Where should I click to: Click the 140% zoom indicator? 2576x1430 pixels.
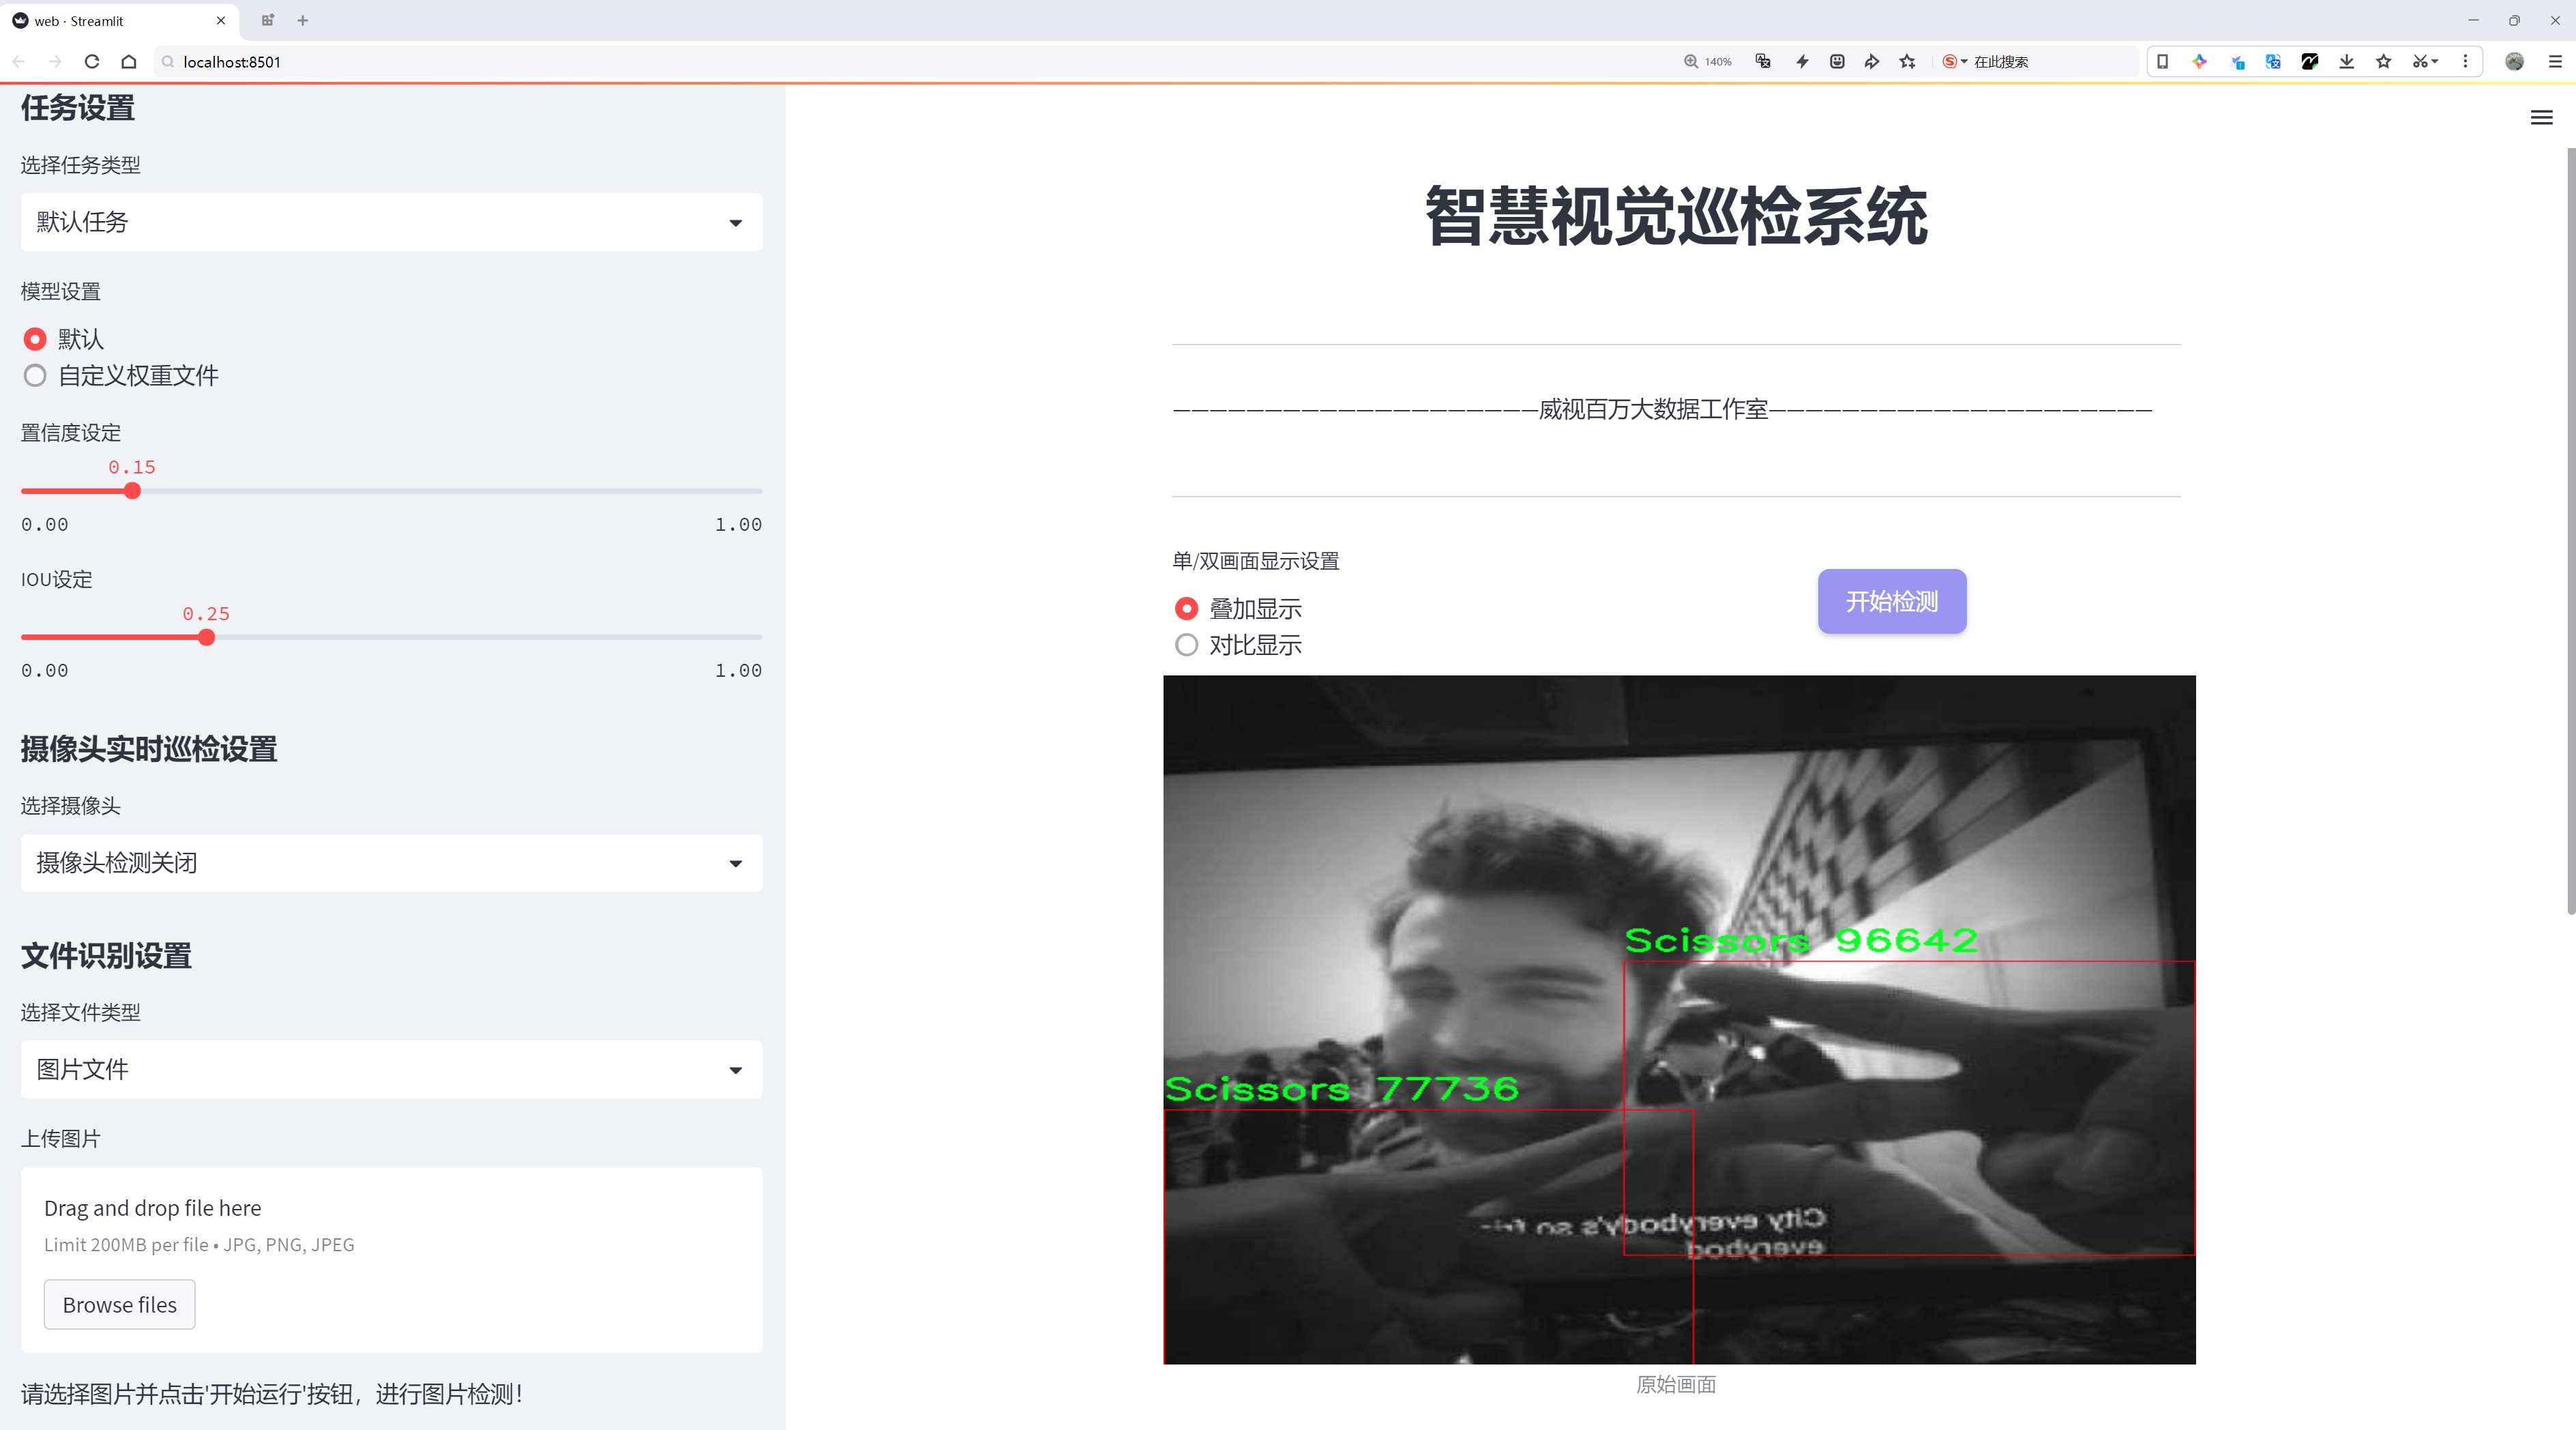(1708, 62)
